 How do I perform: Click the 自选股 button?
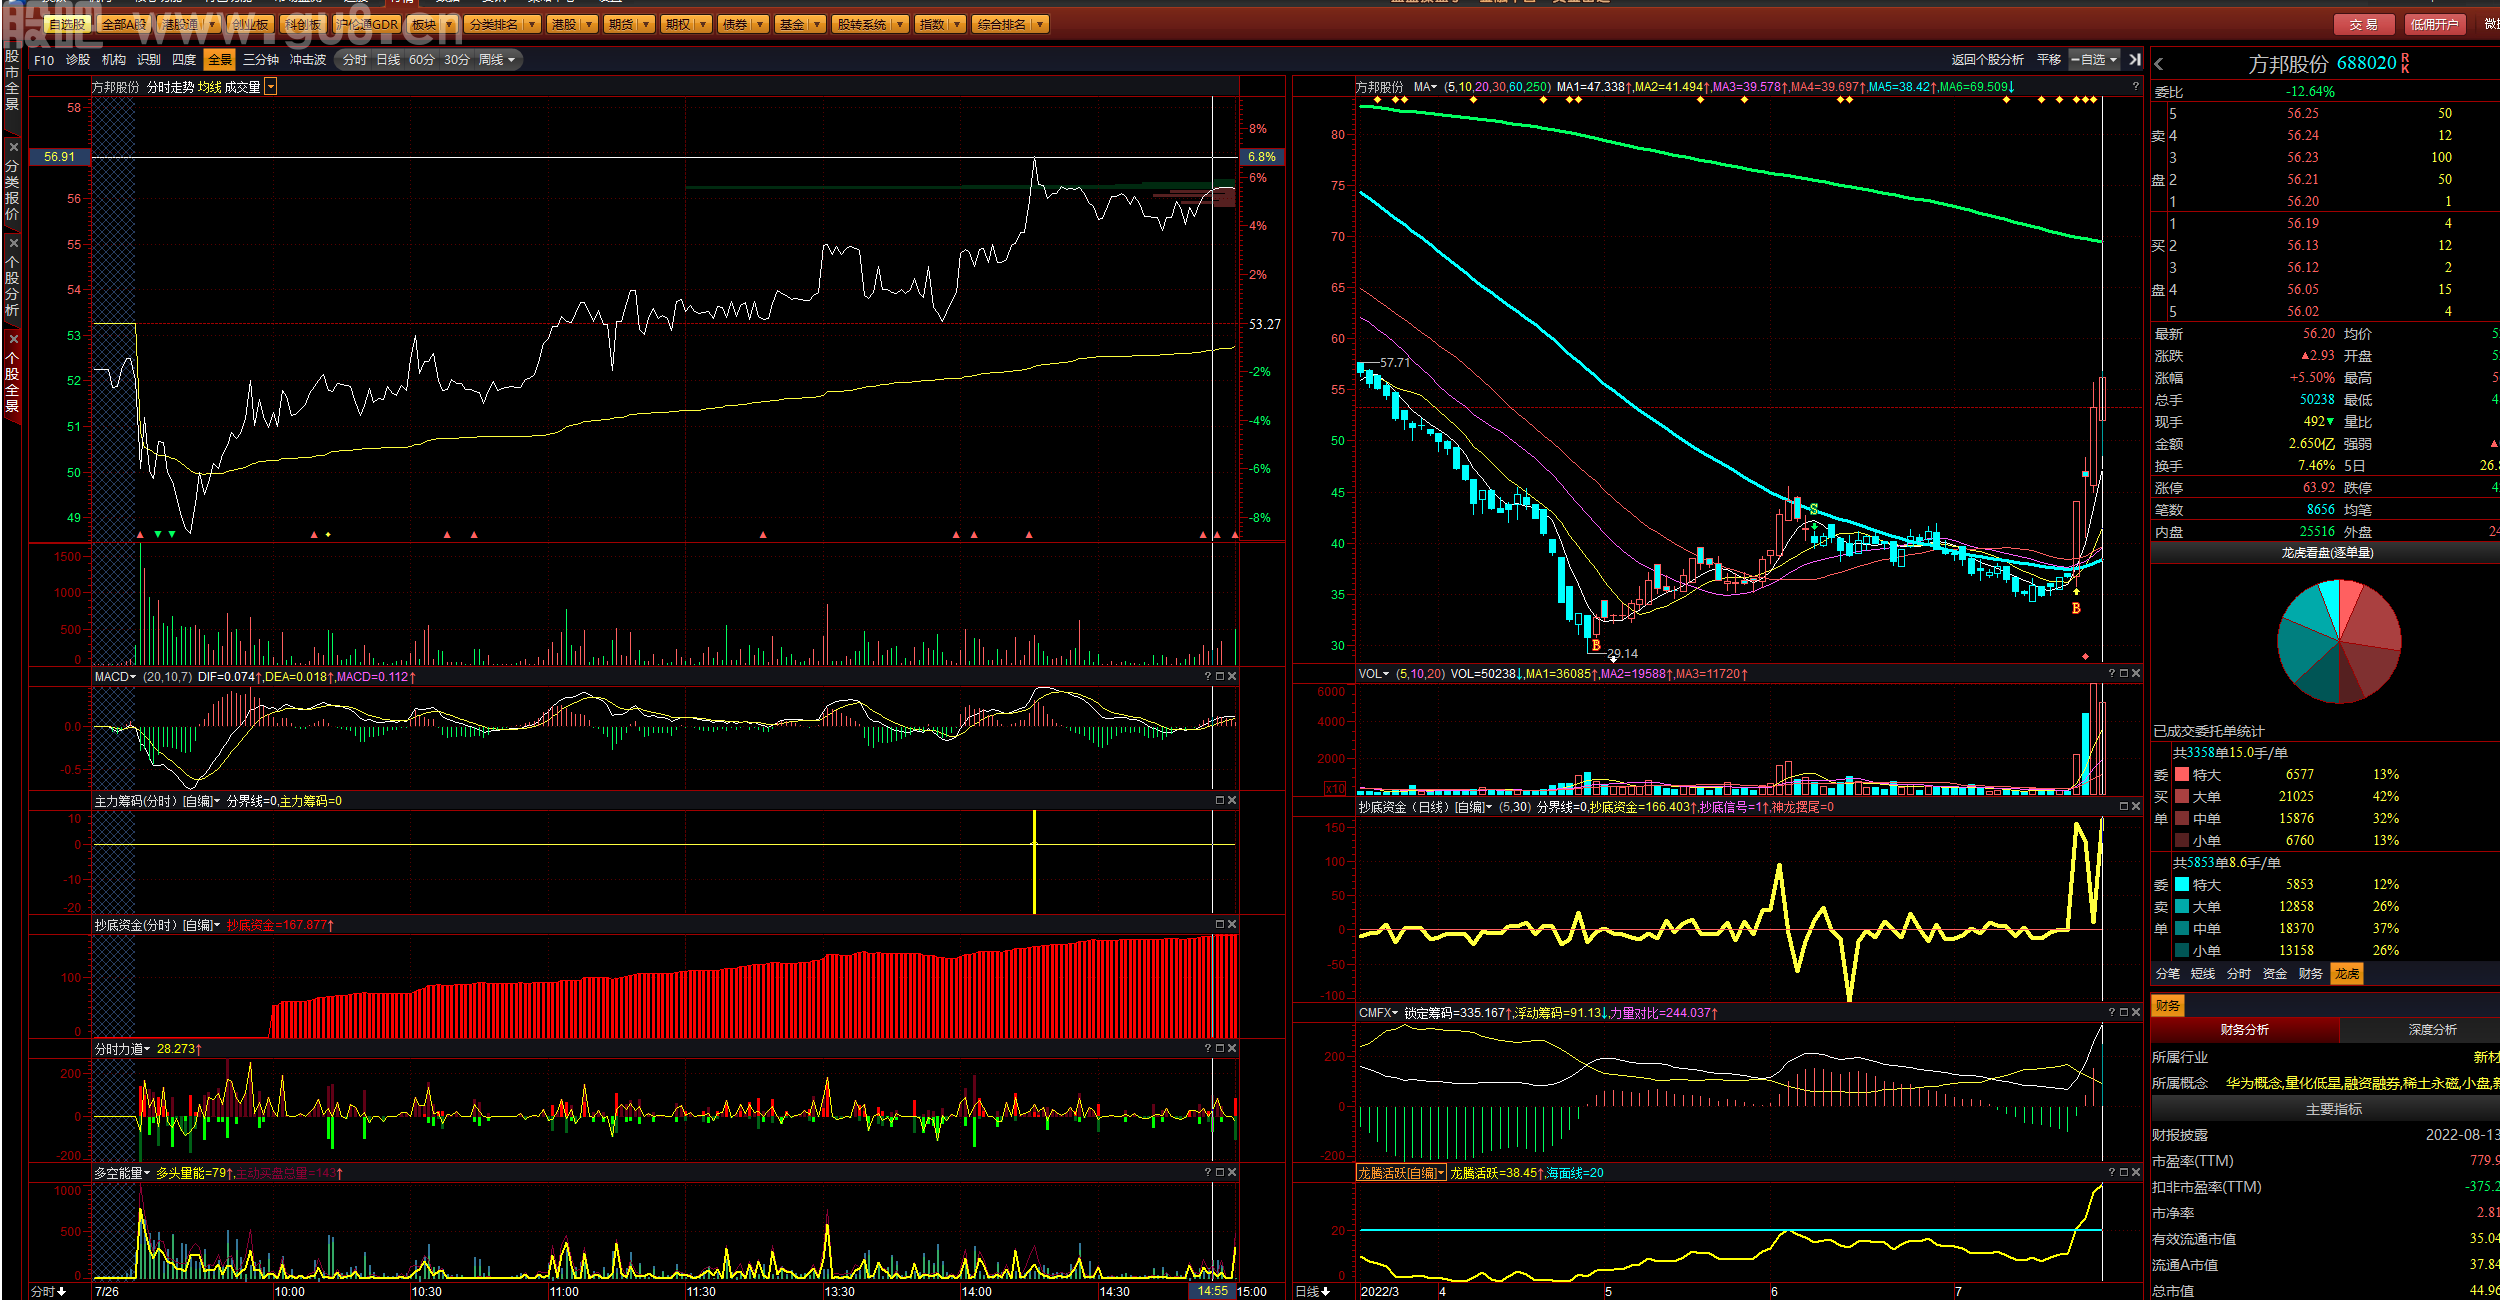tap(67, 24)
